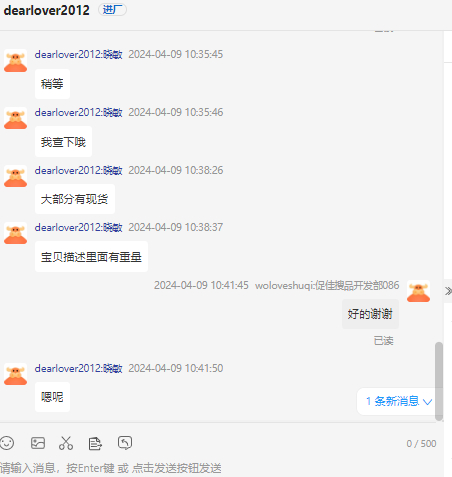Jump to 1 条新消息 notification
This screenshot has height=477, width=452.
[x=399, y=401]
